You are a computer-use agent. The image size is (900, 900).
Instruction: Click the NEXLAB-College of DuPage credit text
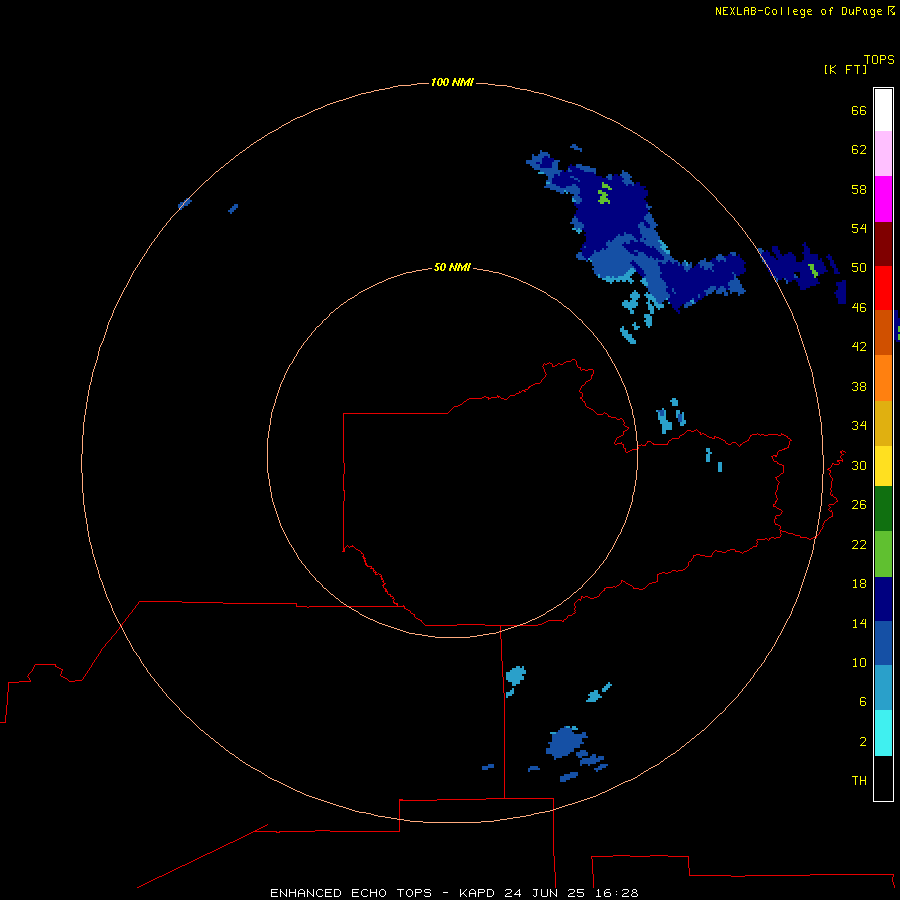(798, 11)
